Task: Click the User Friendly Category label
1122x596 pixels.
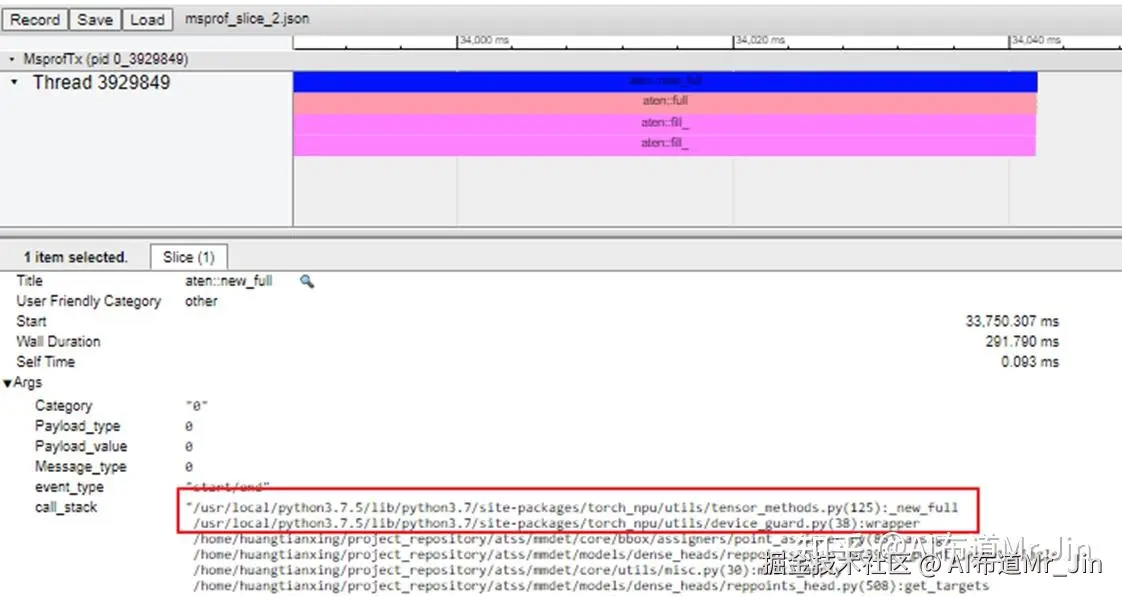Action: pyautogui.click(x=89, y=301)
